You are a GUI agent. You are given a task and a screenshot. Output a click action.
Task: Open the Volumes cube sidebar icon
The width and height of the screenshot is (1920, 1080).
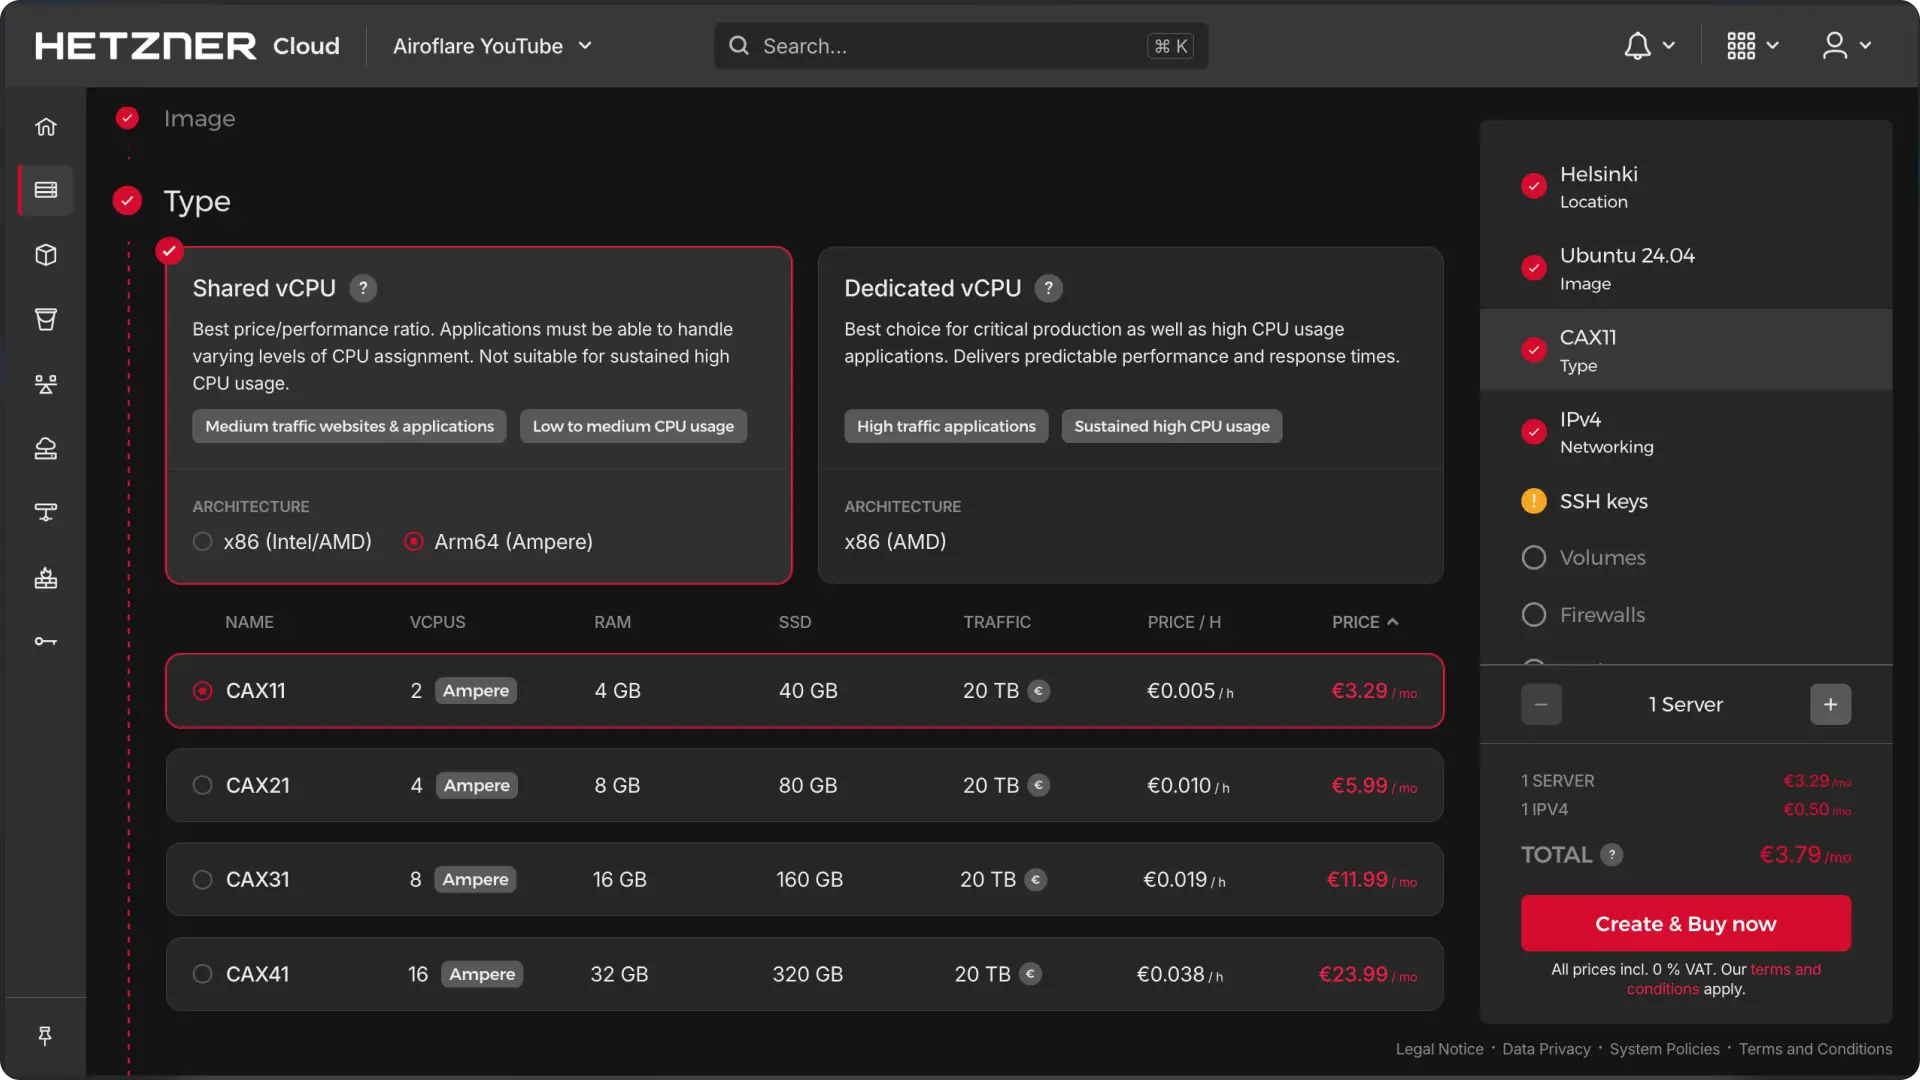coord(46,255)
